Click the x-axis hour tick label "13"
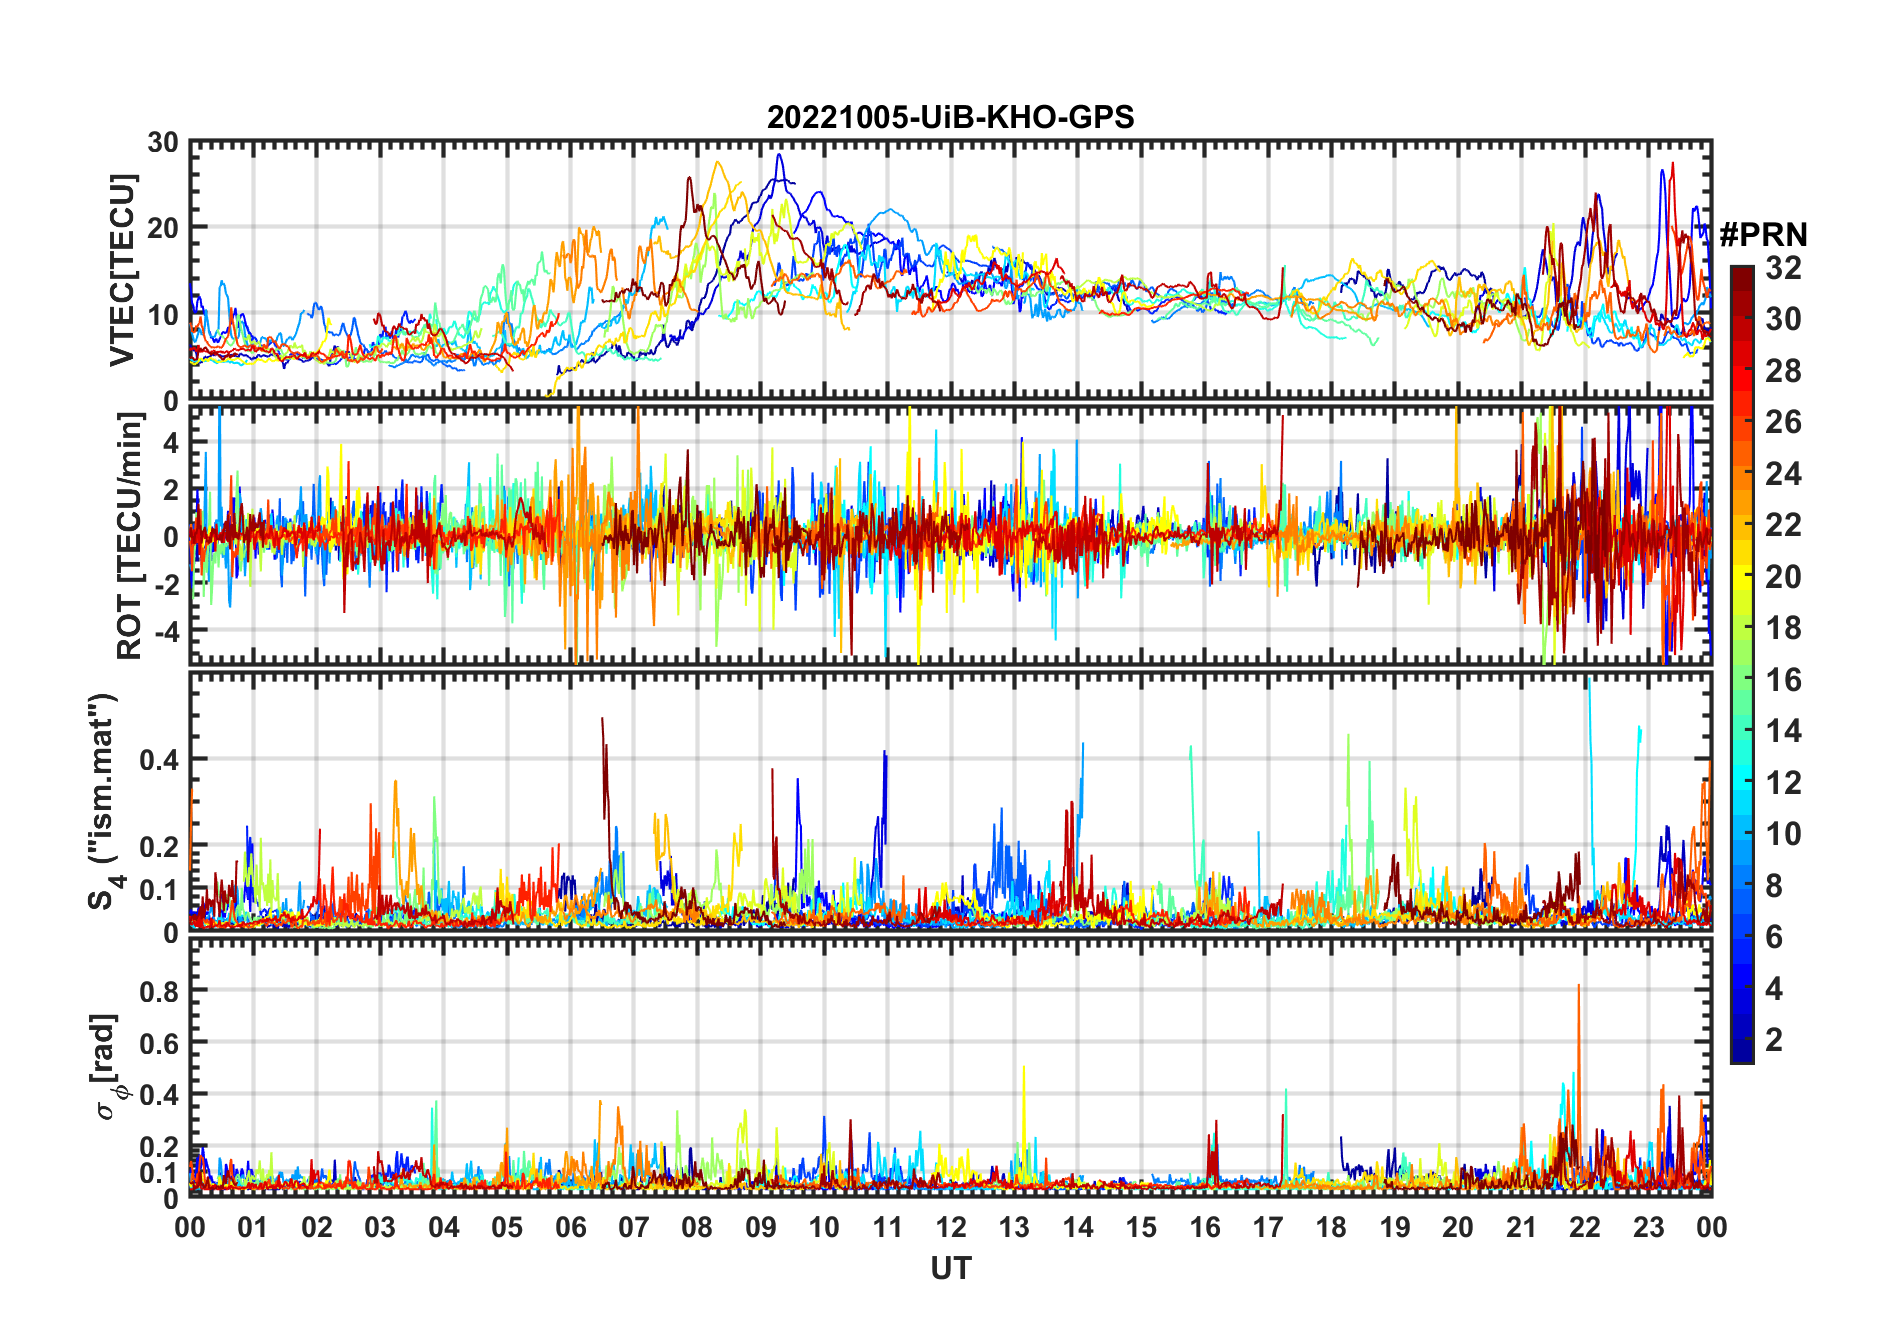1902x1330 pixels. click(x=1014, y=1228)
